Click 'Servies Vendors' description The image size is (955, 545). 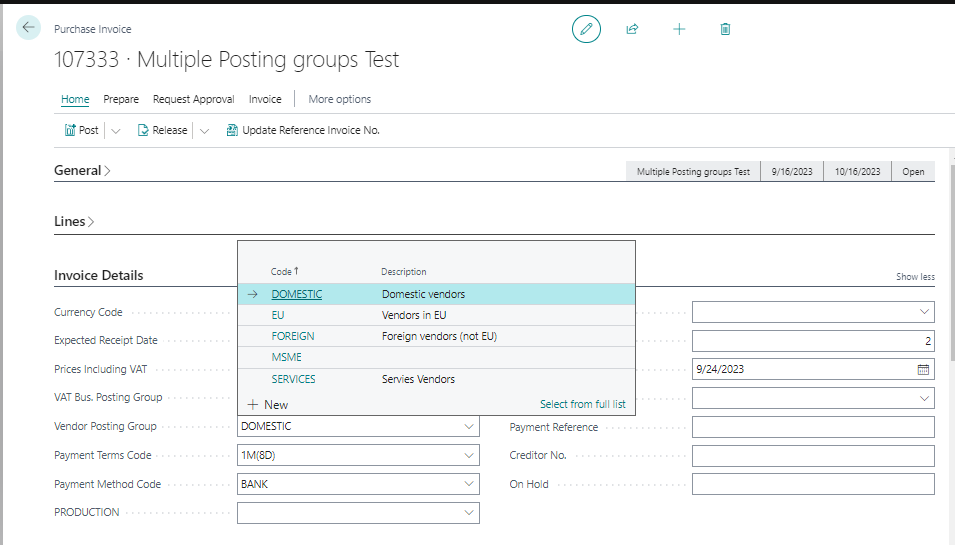tap(418, 379)
